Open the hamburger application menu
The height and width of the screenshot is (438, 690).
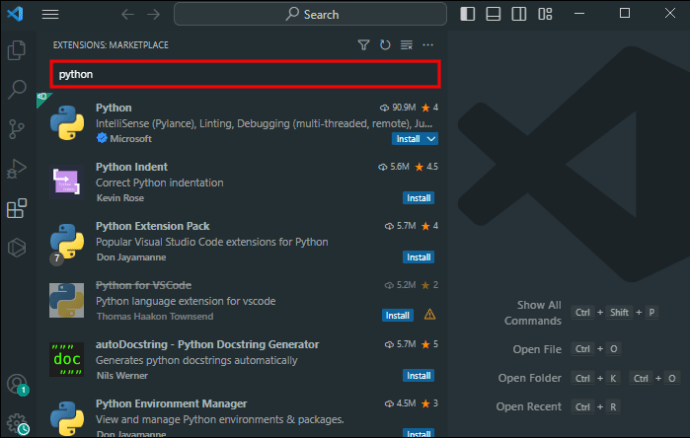coord(50,15)
